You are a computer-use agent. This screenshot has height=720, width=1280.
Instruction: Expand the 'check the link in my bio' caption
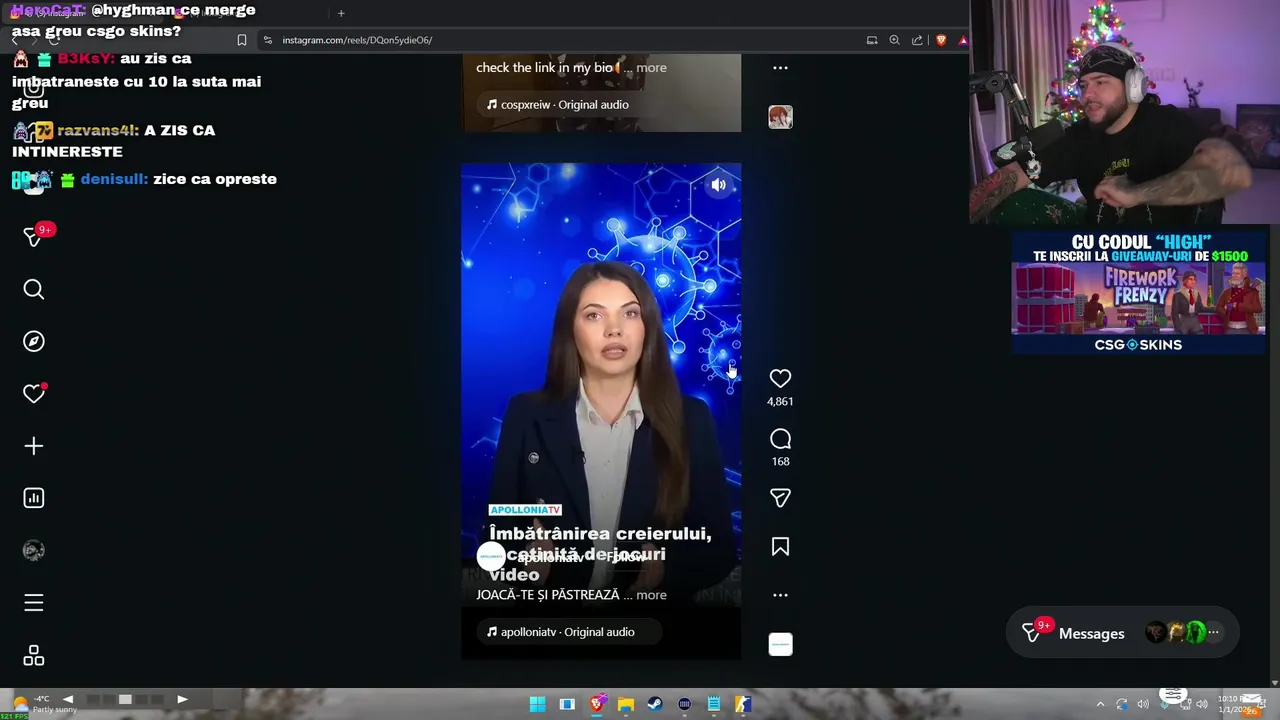pyautogui.click(x=651, y=68)
